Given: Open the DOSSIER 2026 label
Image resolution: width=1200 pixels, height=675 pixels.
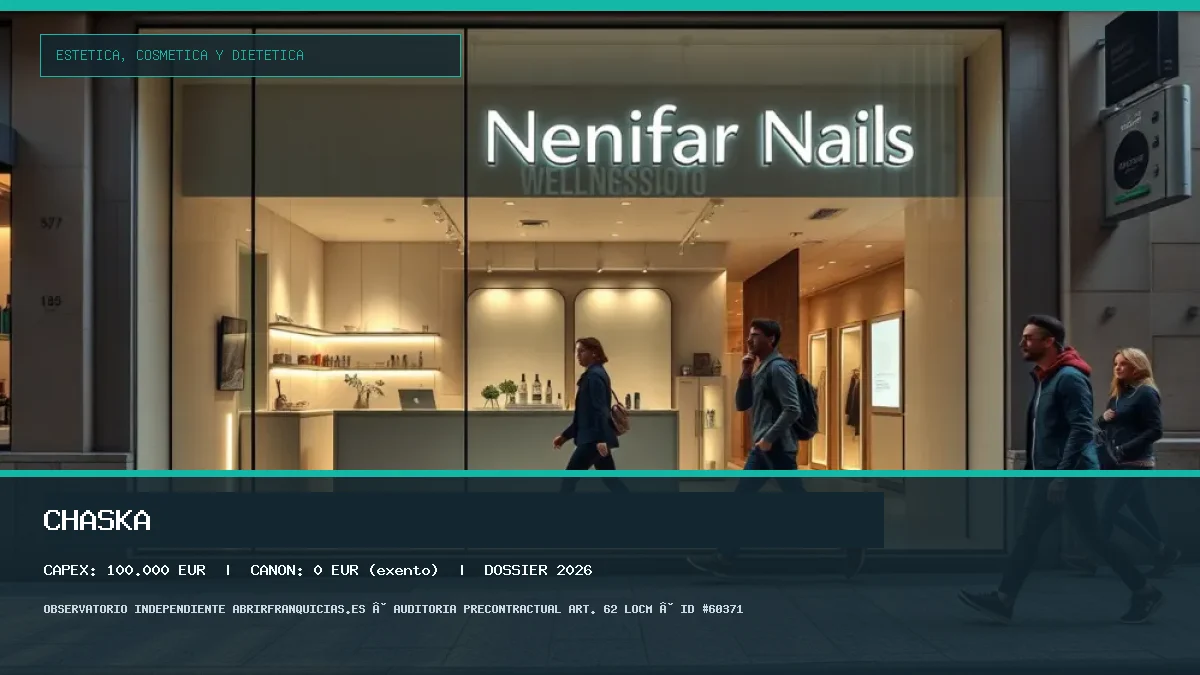Looking at the screenshot, I should [538, 570].
